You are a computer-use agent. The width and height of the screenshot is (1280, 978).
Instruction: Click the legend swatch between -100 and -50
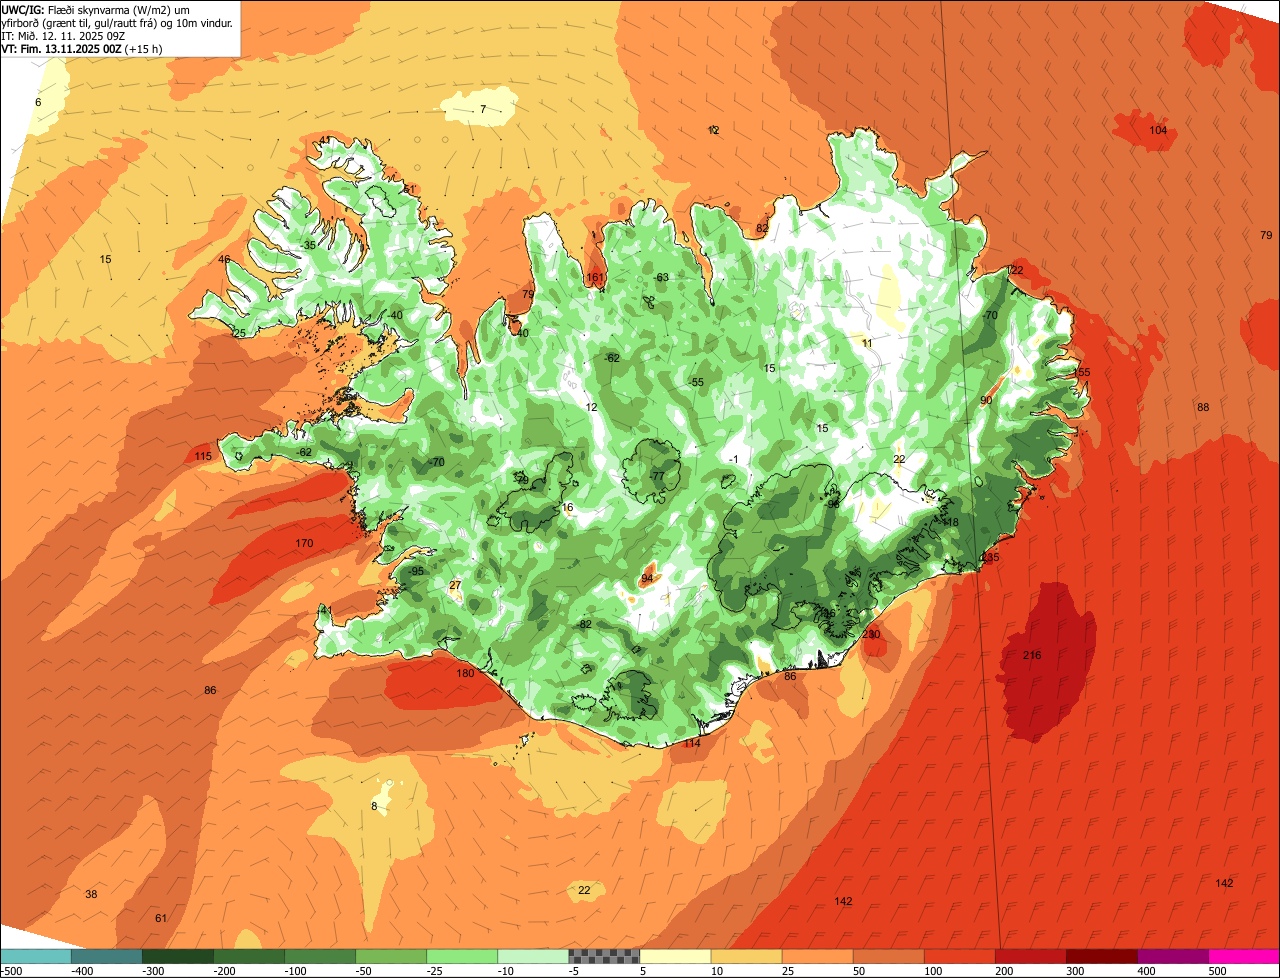pyautogui.click(x=319, y=956)
